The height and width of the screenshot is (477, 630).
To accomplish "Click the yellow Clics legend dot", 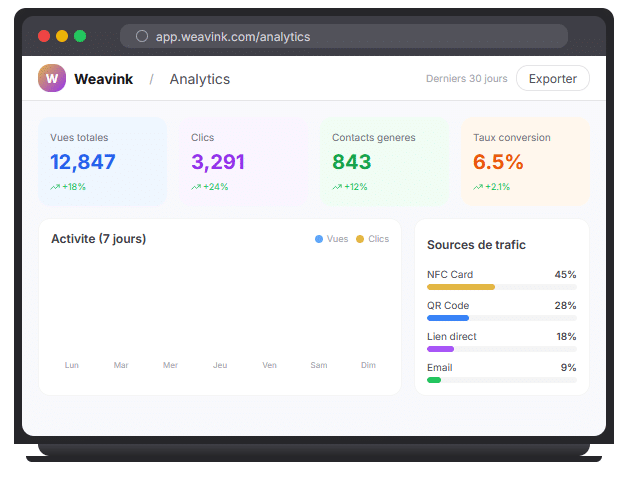I will (x=360, y=239).
